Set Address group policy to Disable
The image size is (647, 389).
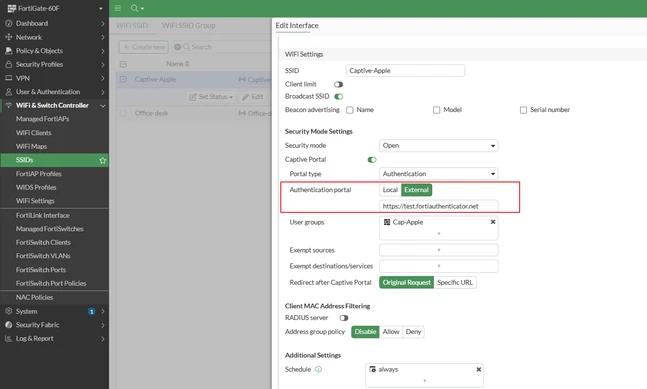[365, 332]
